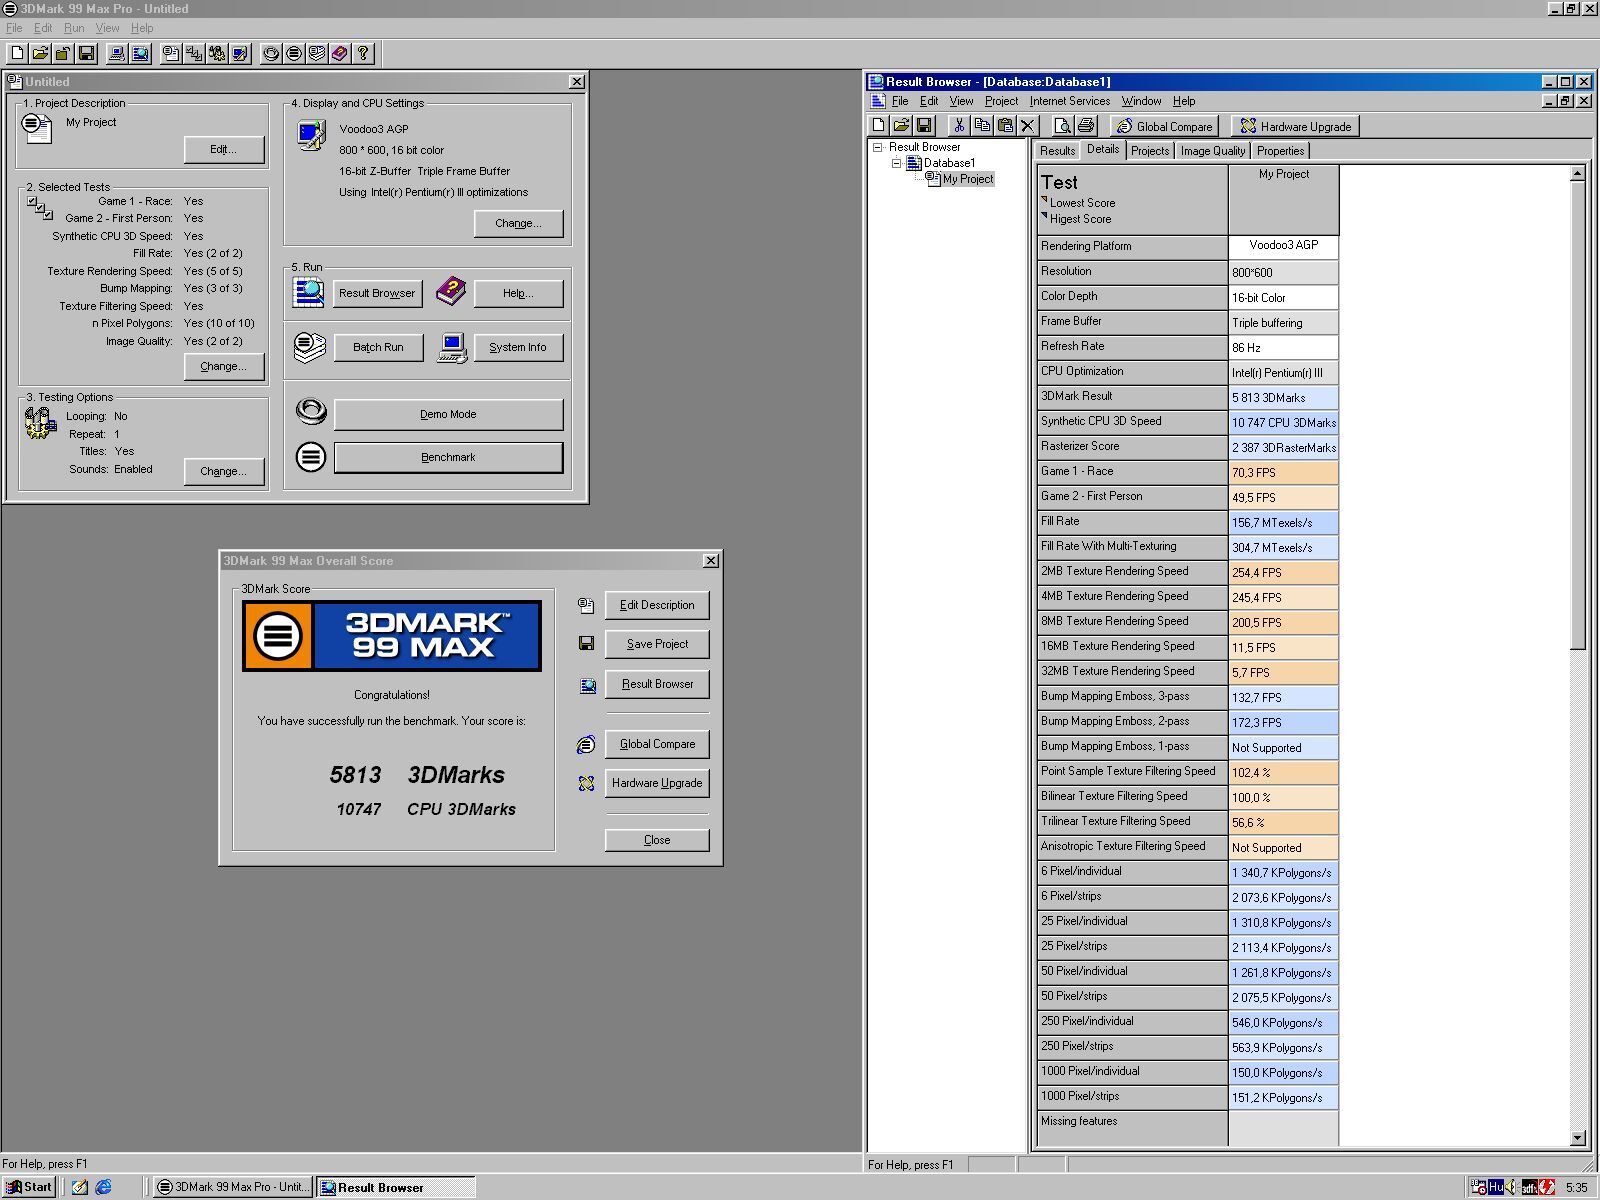The height and width of the screenshot is (1200, 1600).
Task: Click the Batch Run stacked-pages icon in 3DMark toolbar
Action: [317, 54]
